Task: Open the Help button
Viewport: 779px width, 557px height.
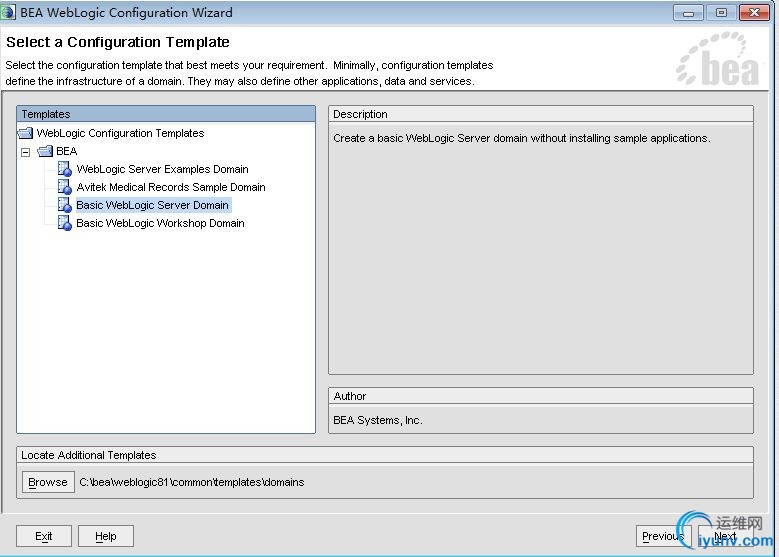Action: coord(106,536)
